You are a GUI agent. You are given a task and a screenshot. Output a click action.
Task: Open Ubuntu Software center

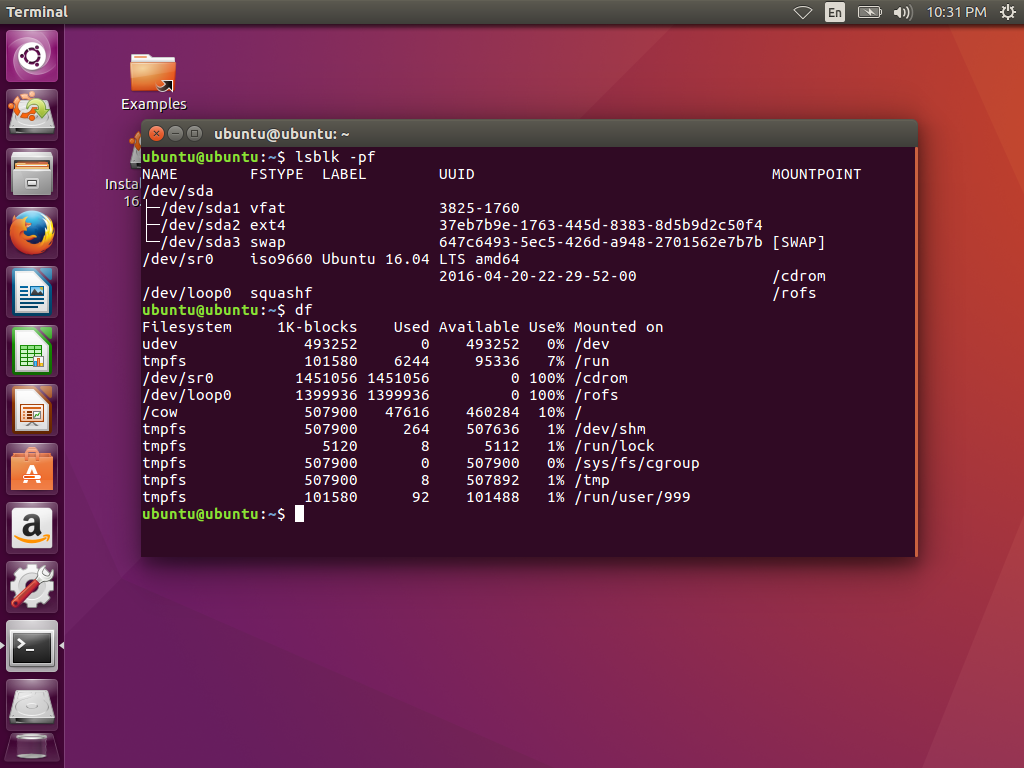click(x=32, y=469)
